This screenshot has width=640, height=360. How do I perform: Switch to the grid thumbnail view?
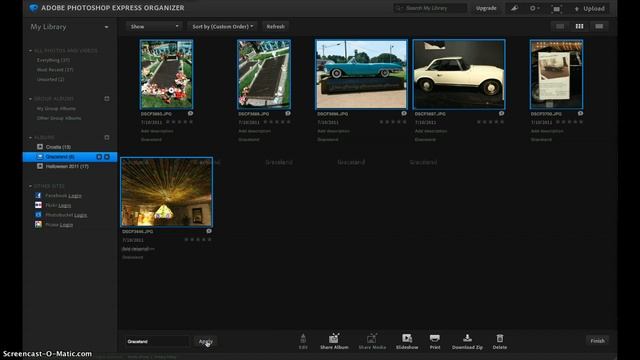(x=579, y=27)
